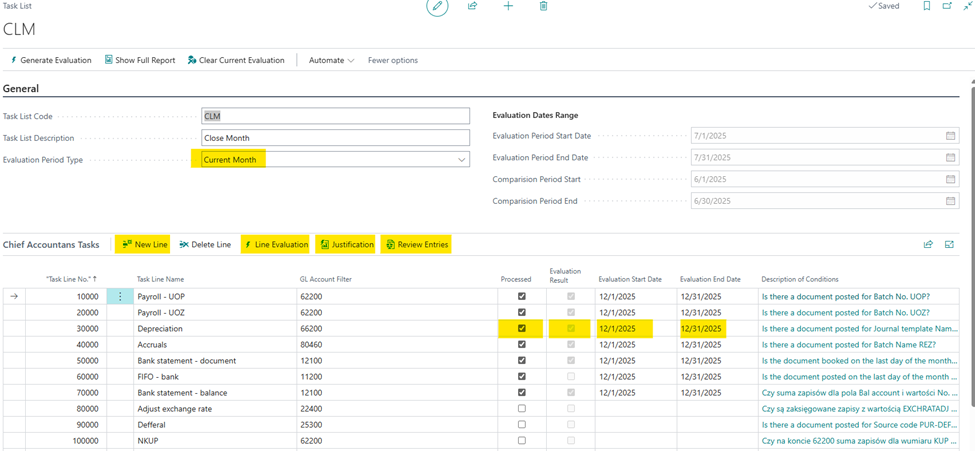Click the share icon in header

click(472, 7)
